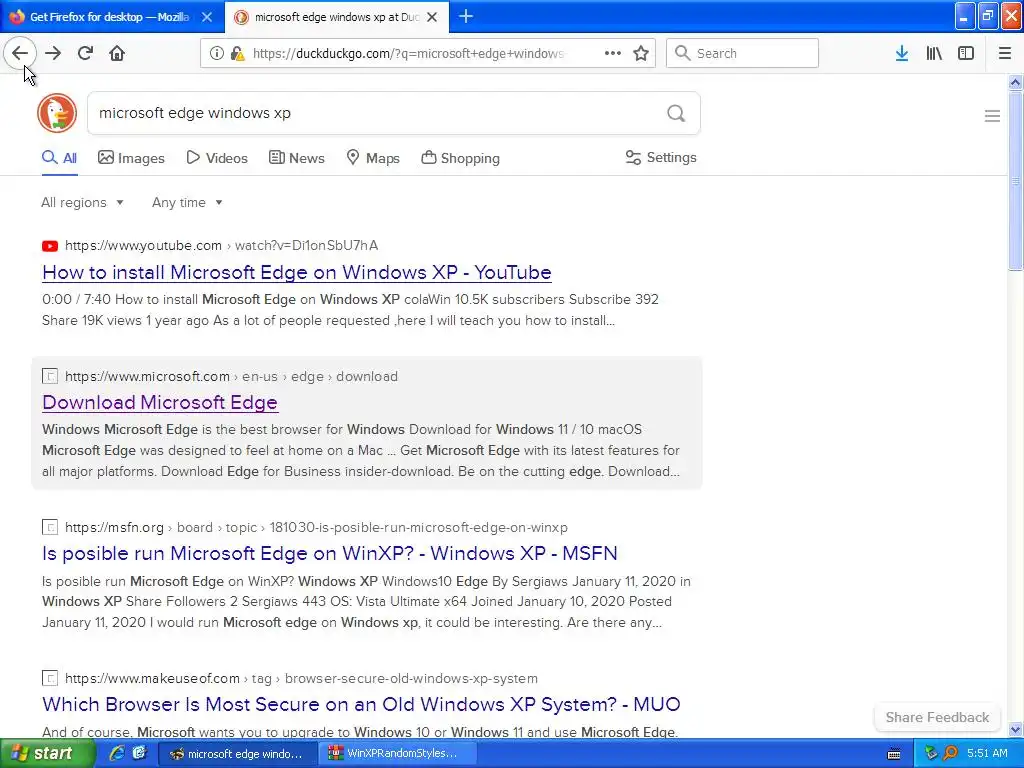
Task: Bookmark this page with the star icon
Action: [x=641, y=53]
